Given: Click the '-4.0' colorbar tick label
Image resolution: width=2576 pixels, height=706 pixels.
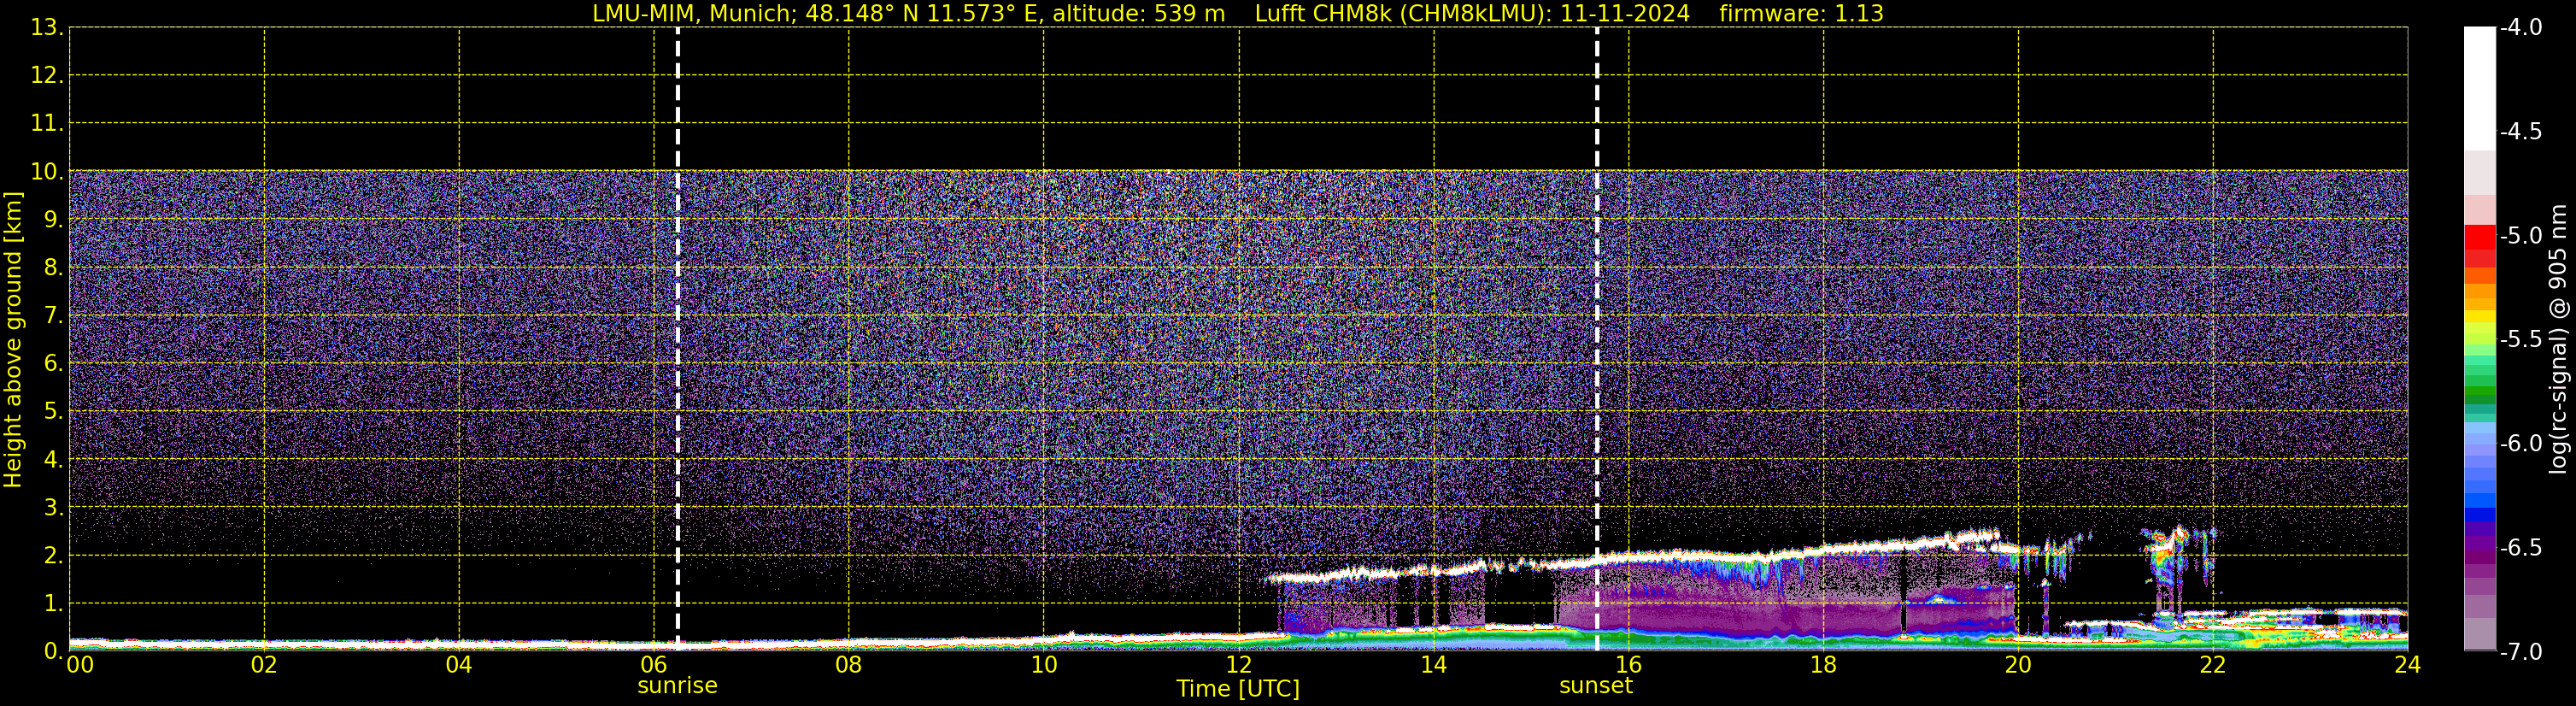Looking at the screenshot, I should [2521, 28].
